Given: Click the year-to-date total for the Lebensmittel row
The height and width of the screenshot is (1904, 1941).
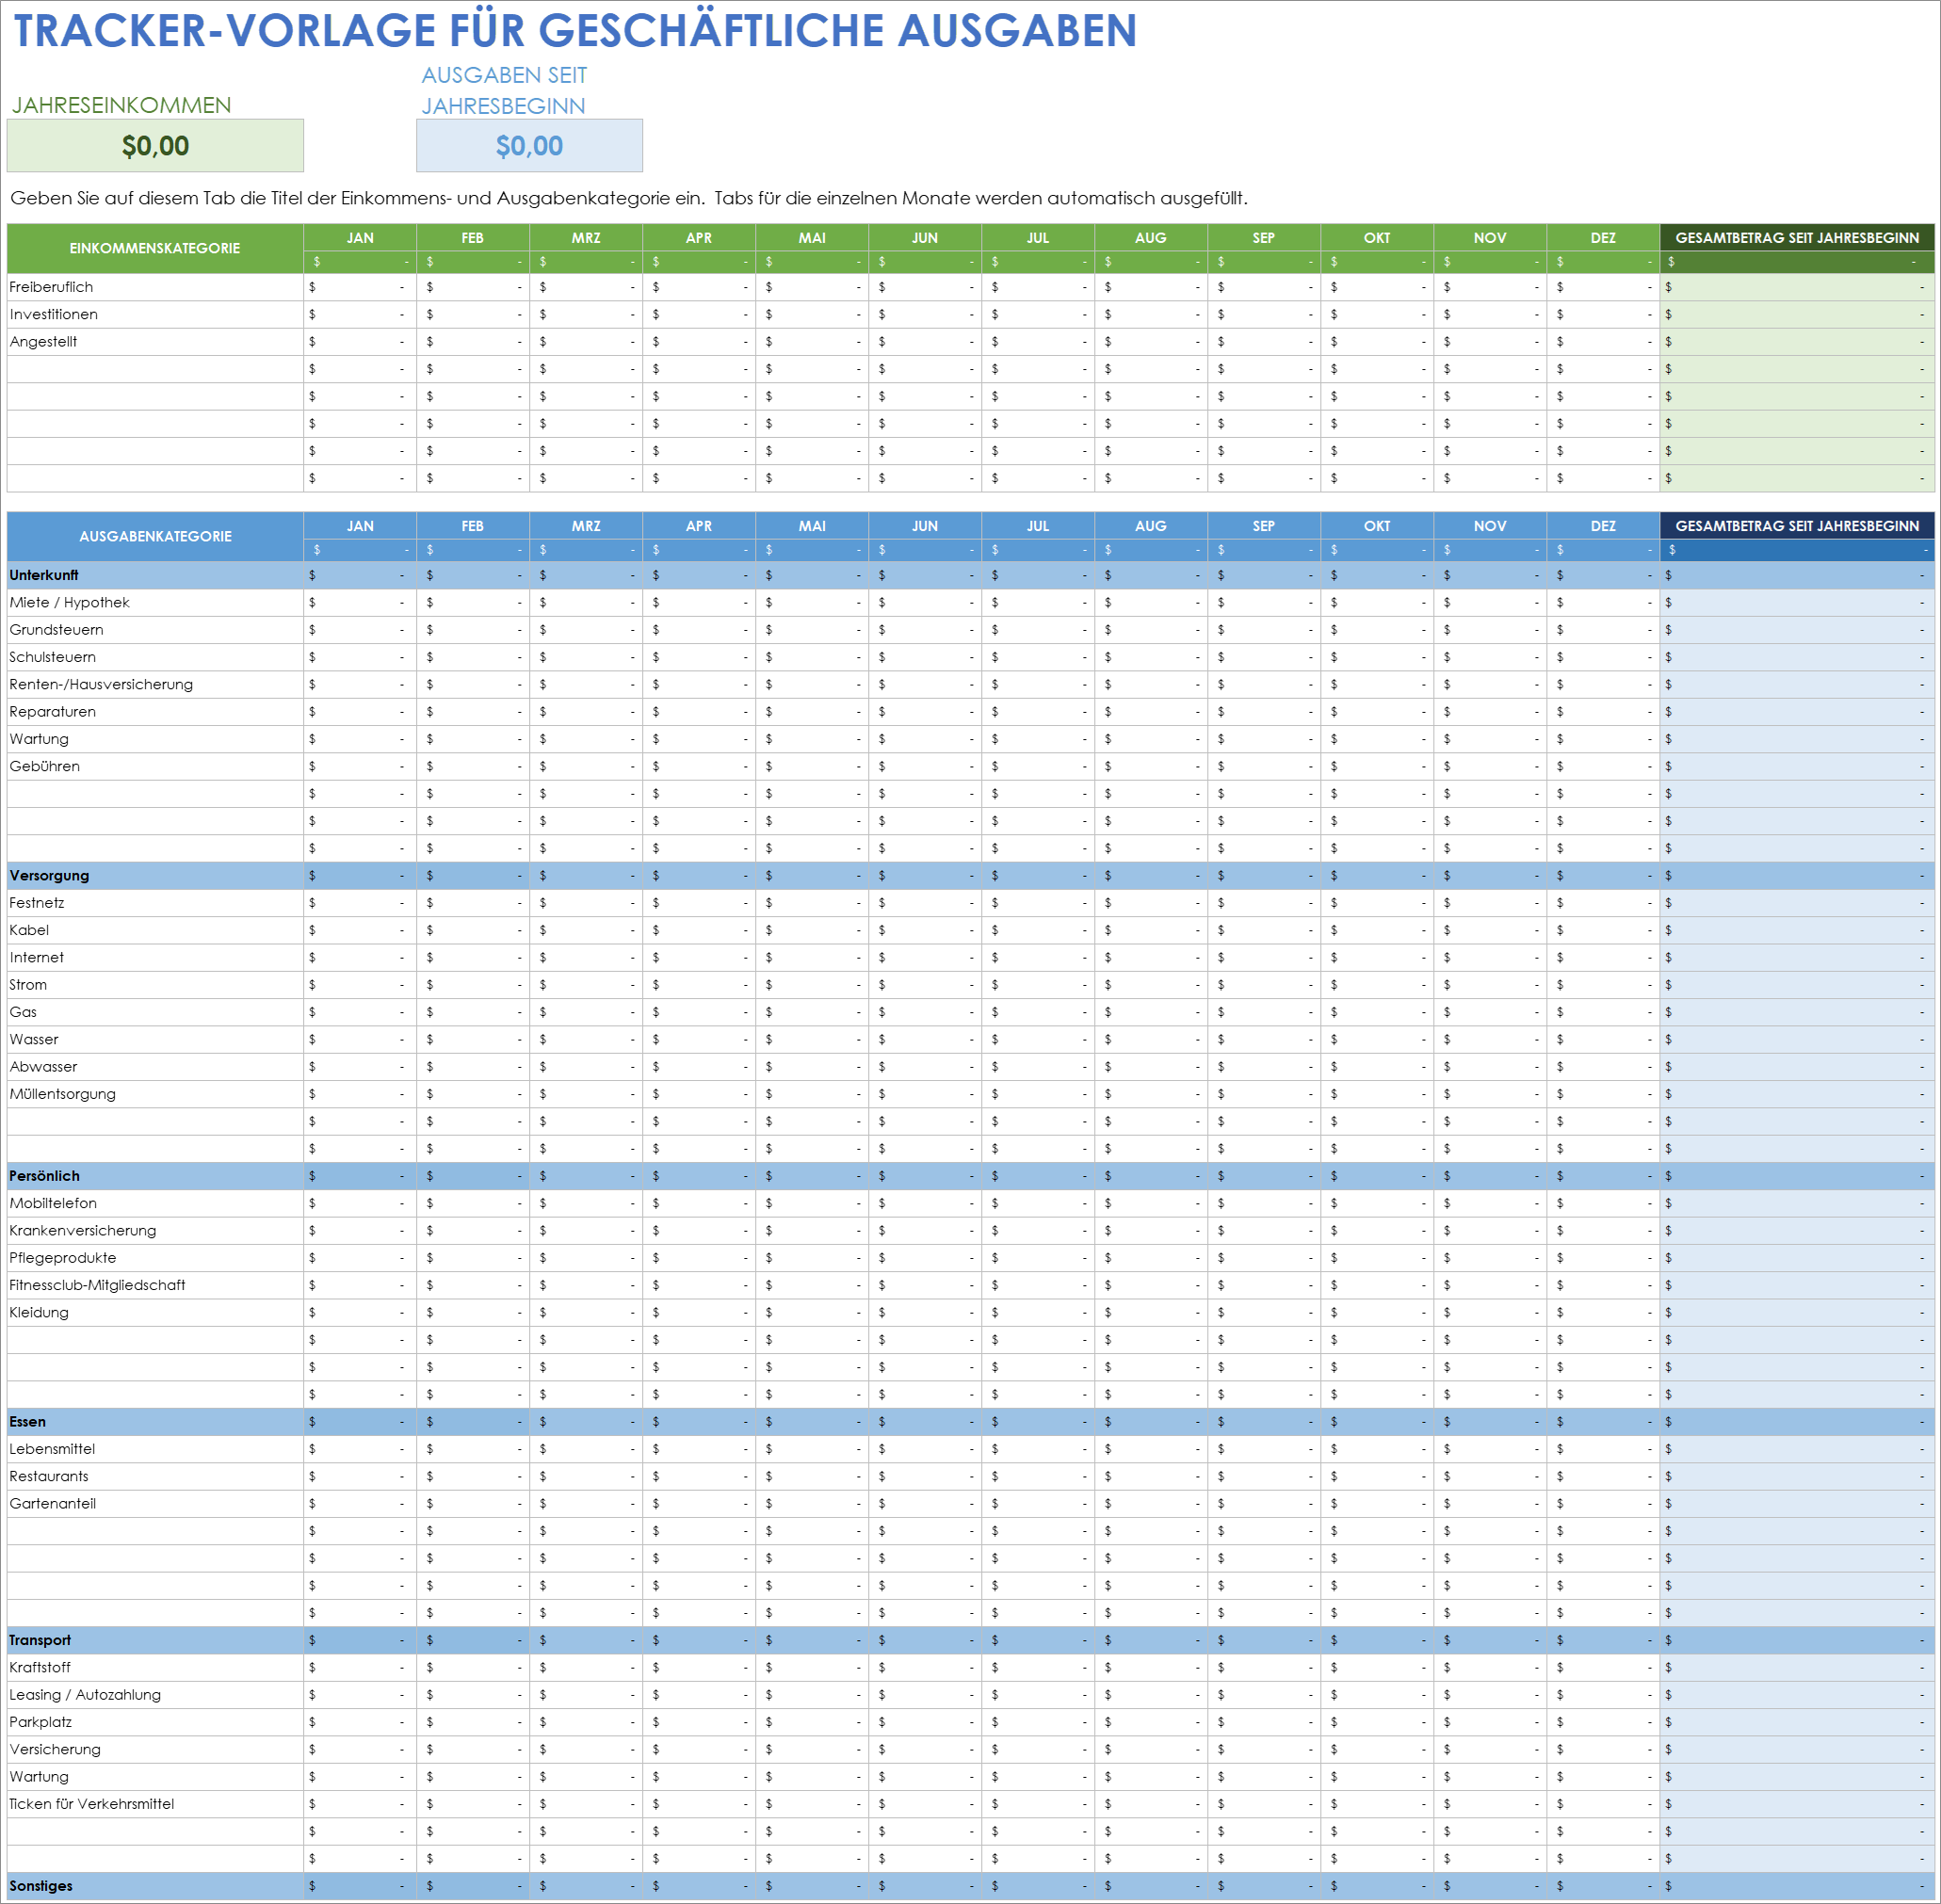Looking at the screenshot, I should [x=1797, y=1449].
